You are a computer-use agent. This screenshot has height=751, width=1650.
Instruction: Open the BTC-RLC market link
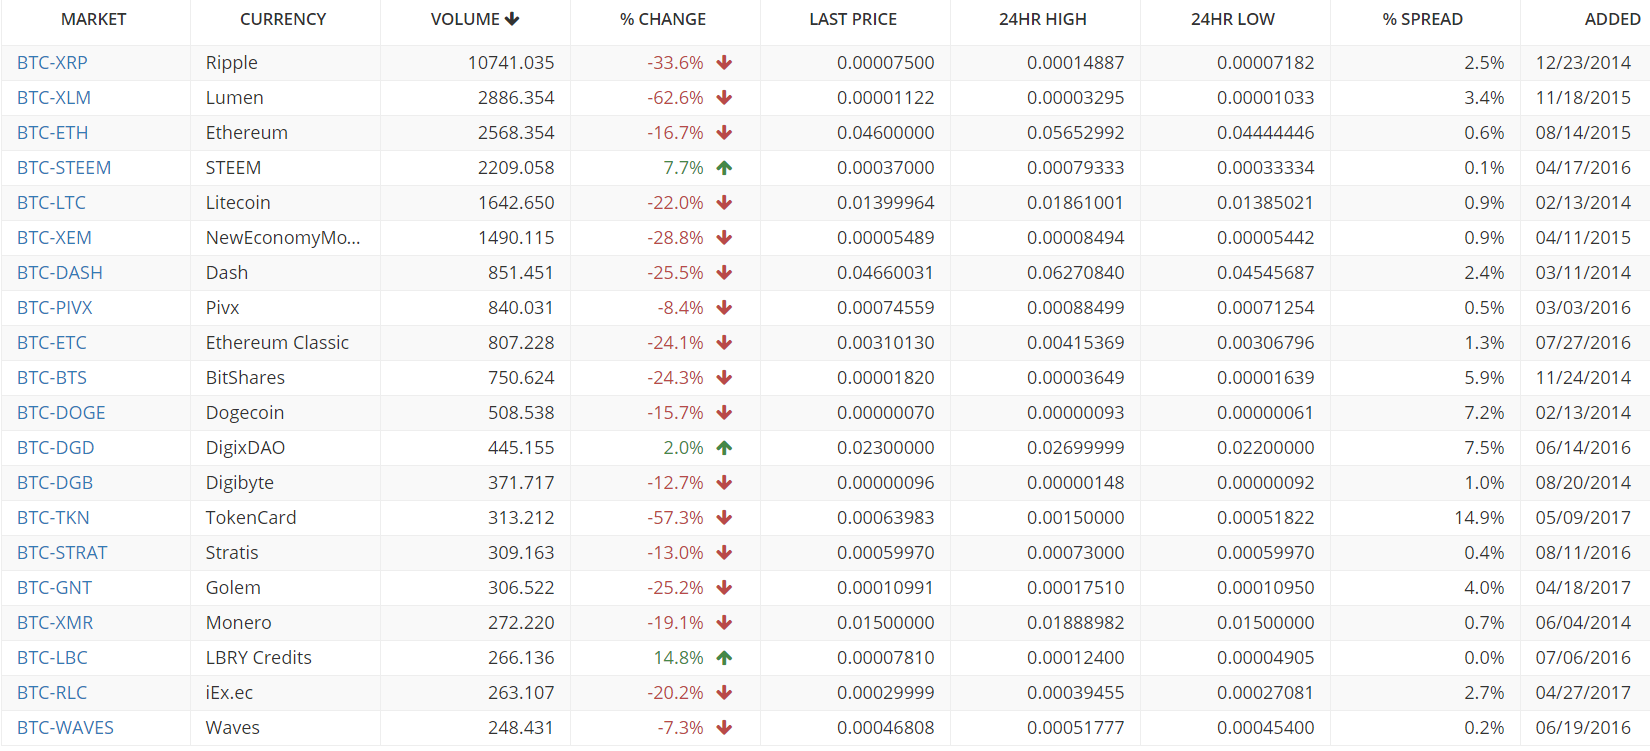52,693
